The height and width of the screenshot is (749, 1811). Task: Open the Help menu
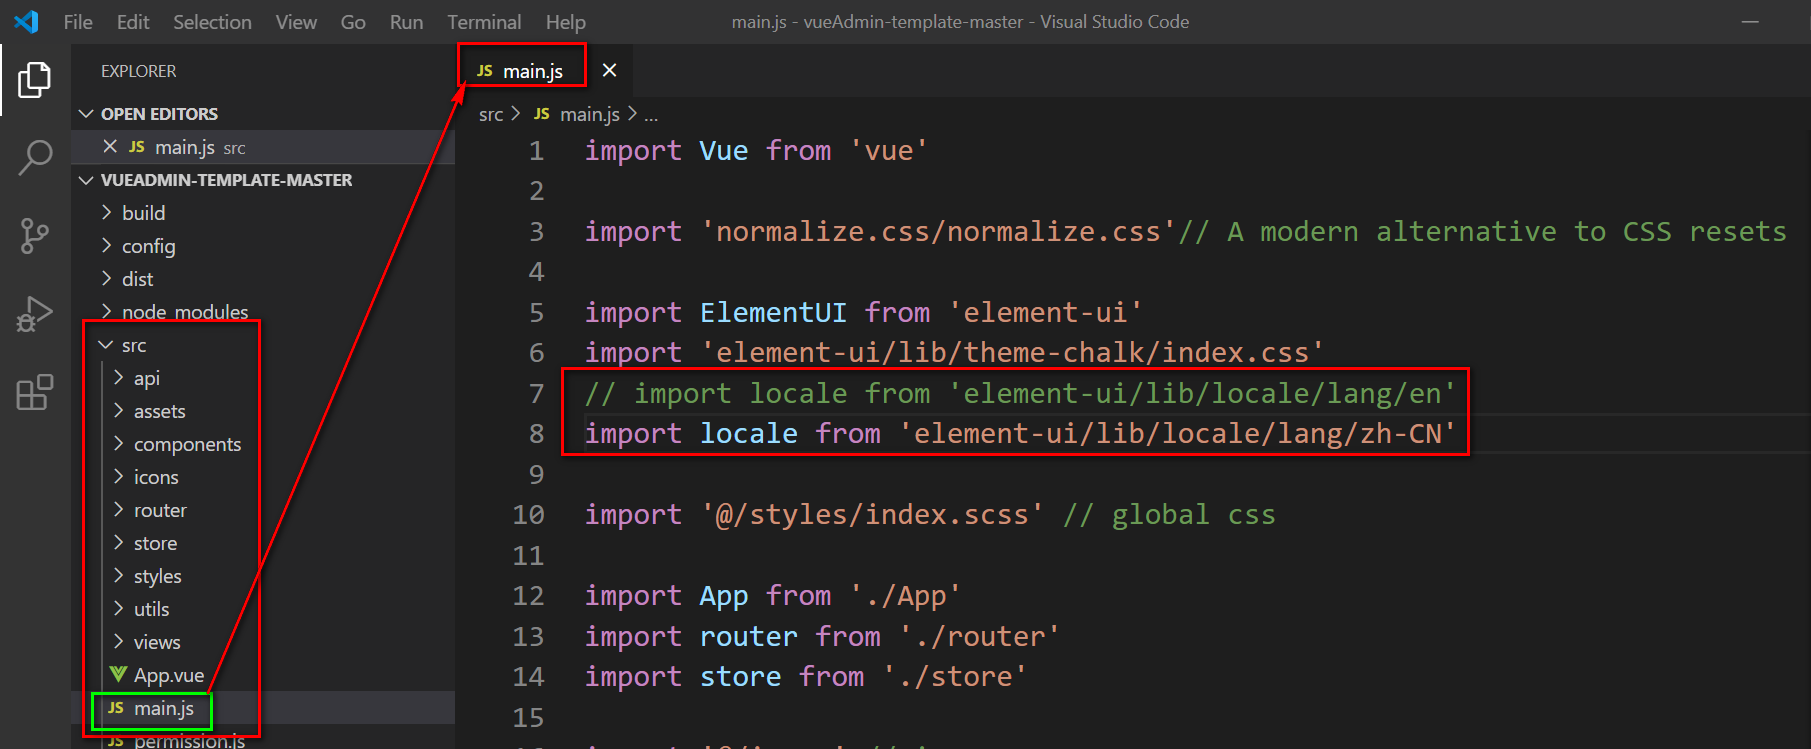[x=565, y=21]
